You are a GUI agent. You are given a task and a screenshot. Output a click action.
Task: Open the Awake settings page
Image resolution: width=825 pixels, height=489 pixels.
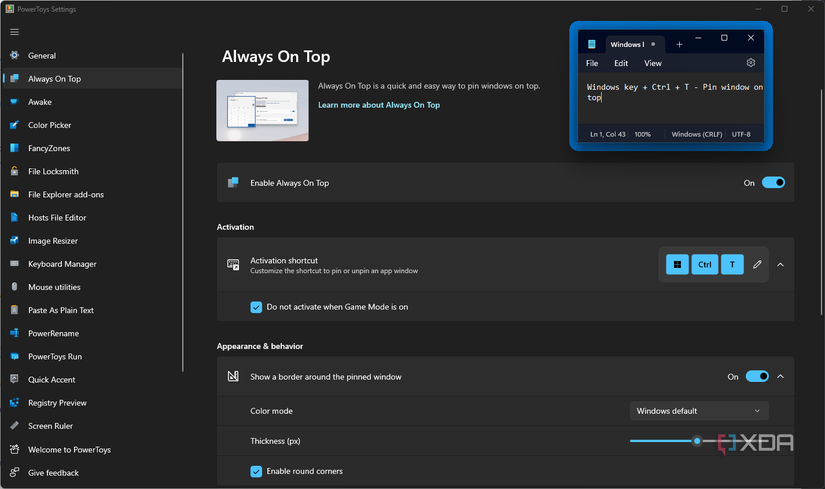pos(92,102)
